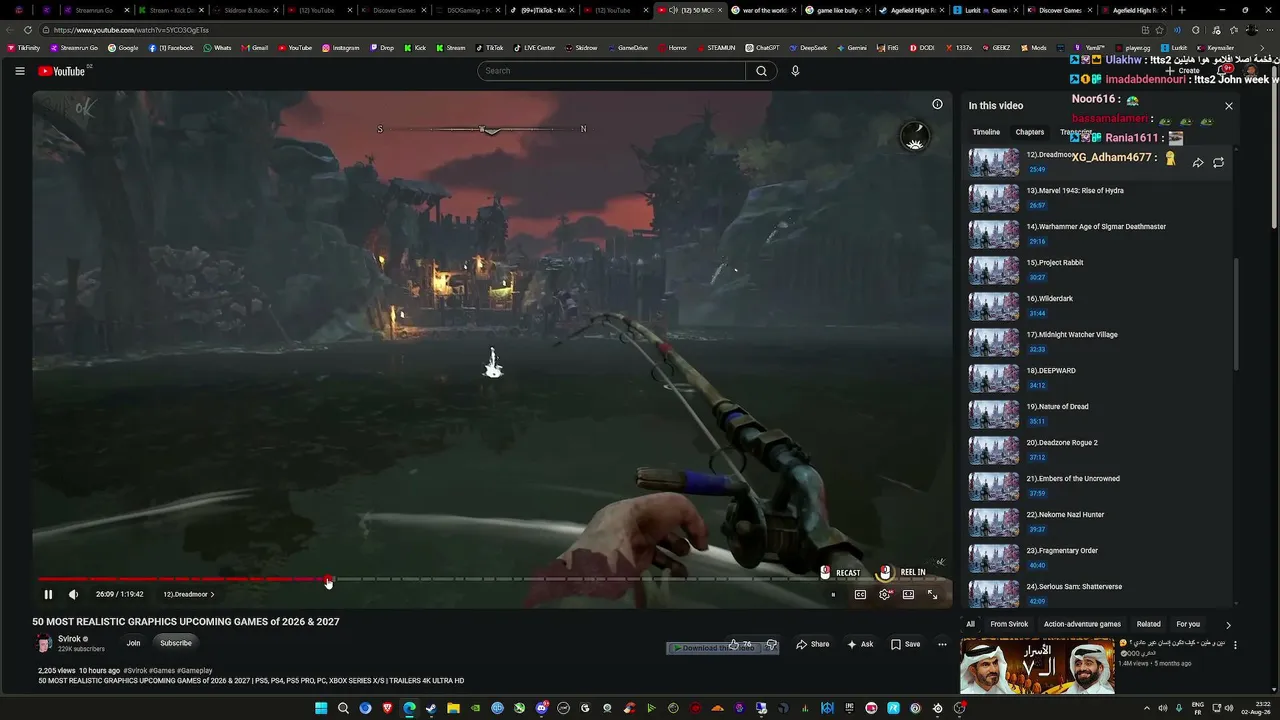Open the recommended Arabic video thumbnail
Image resolution: width=1280 pixels, height=720 pixels.
[x=1037, y=667]
